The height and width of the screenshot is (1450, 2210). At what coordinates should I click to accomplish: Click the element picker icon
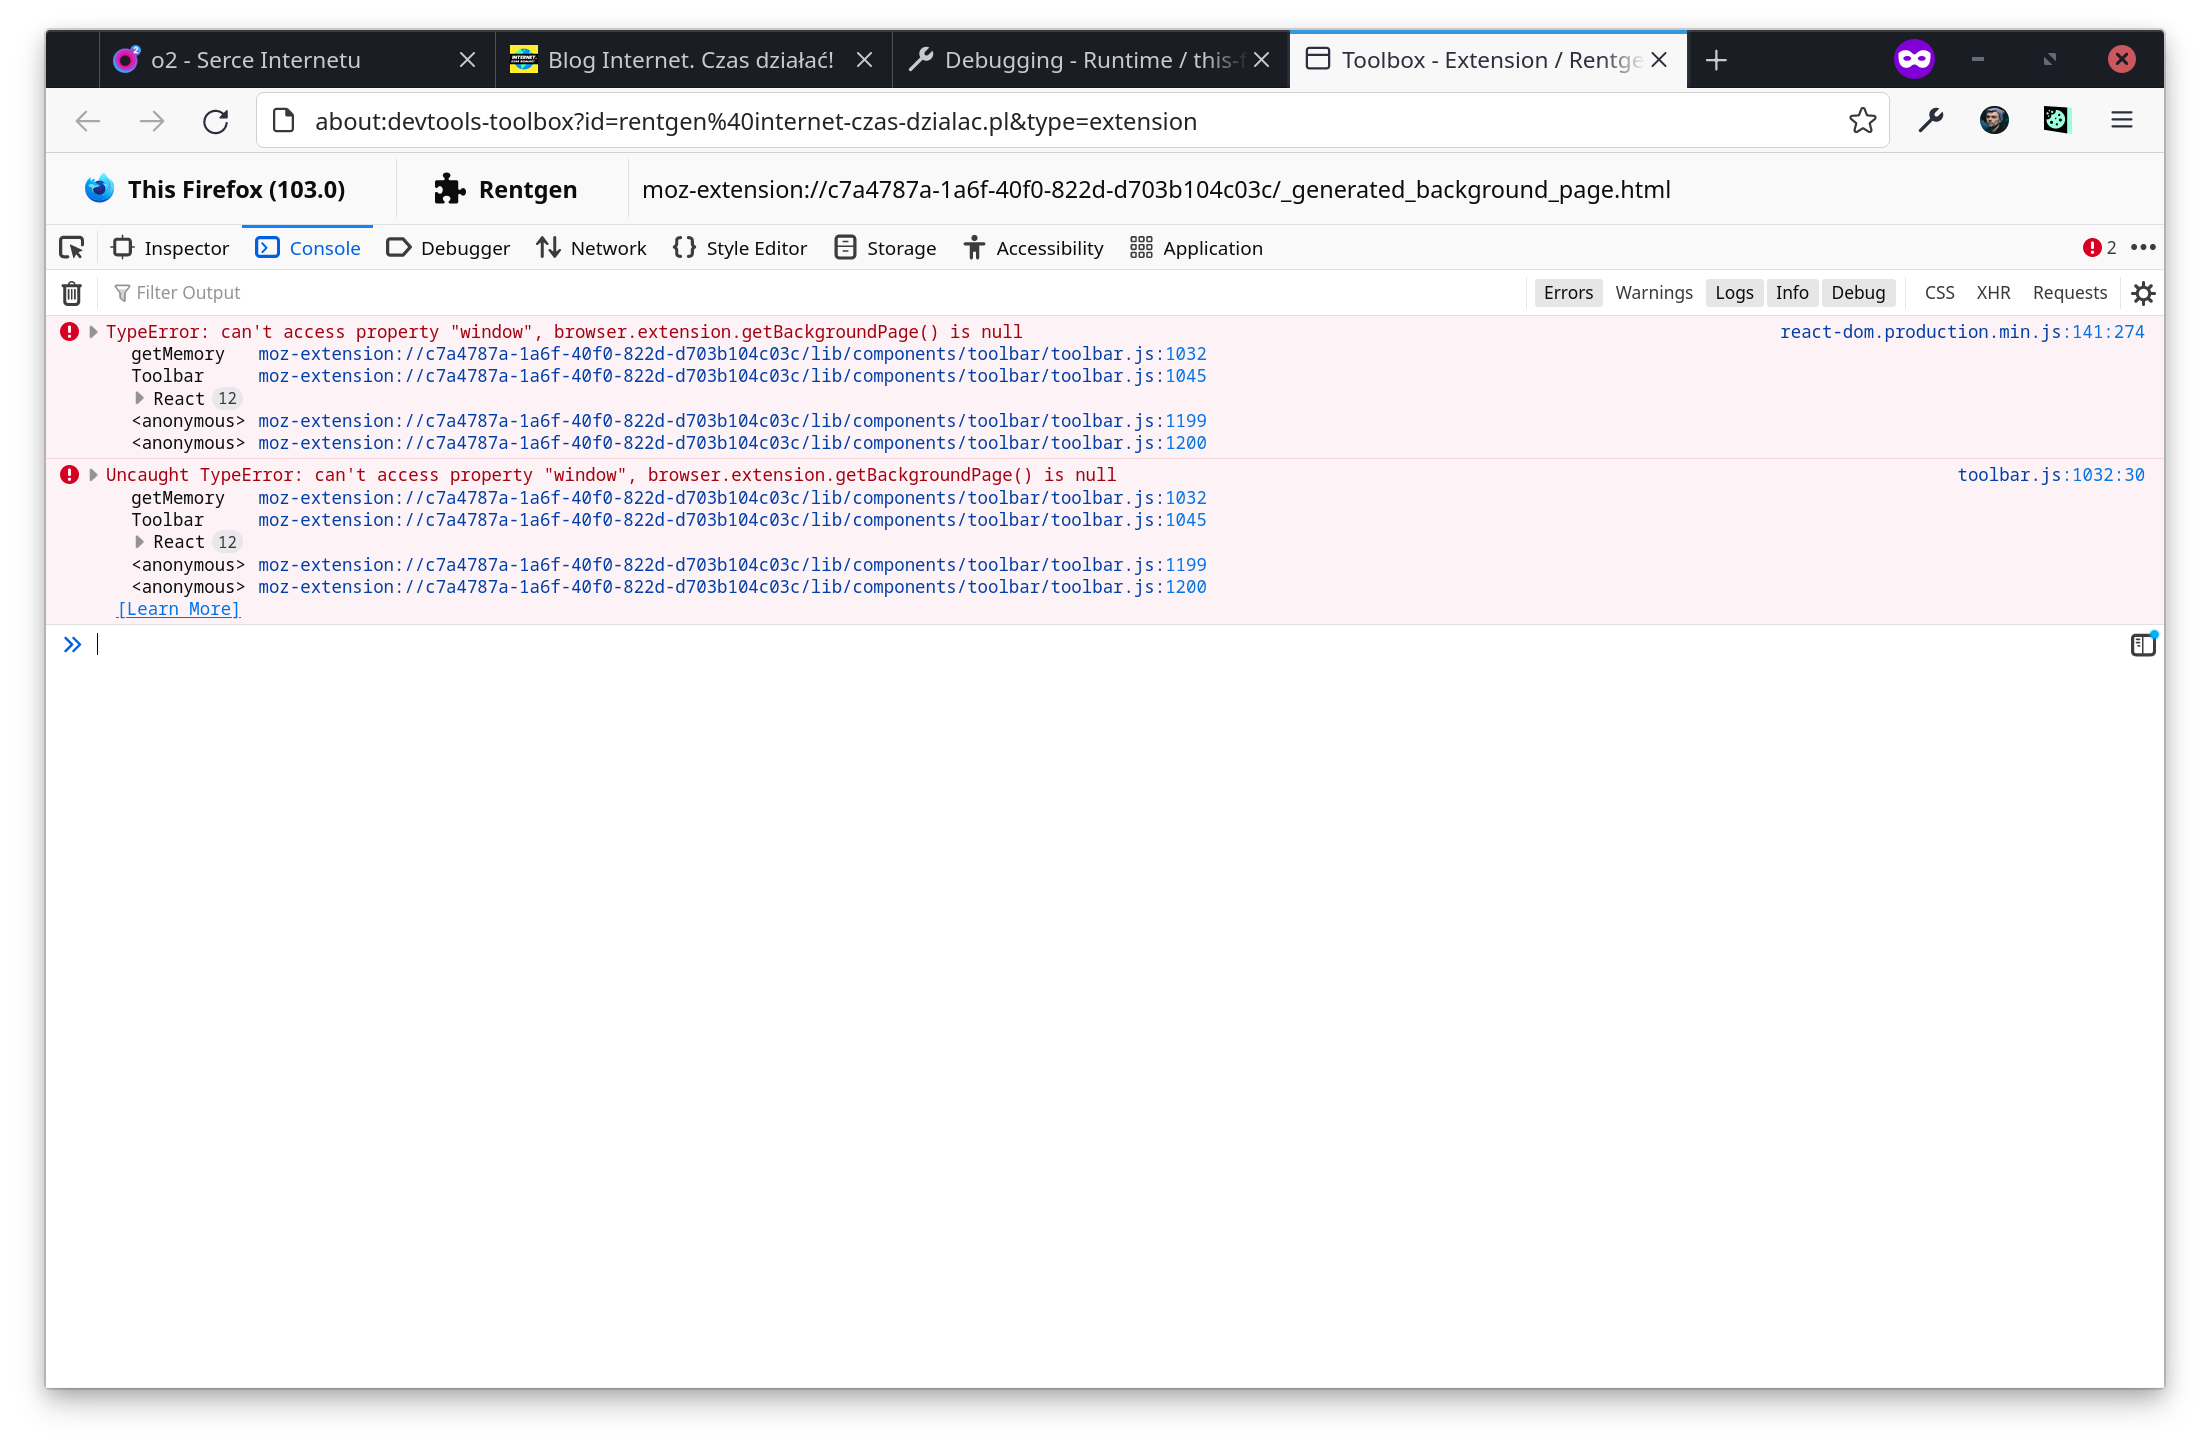72,248
